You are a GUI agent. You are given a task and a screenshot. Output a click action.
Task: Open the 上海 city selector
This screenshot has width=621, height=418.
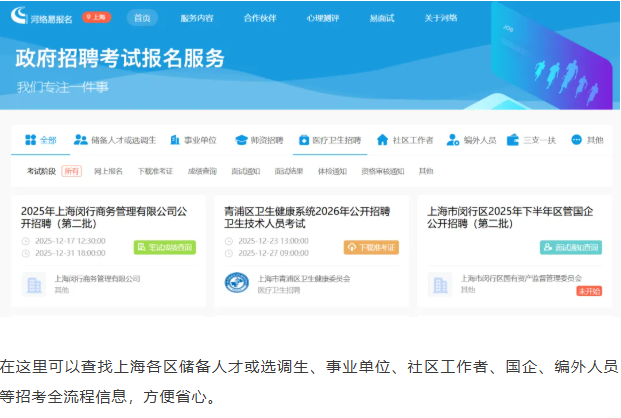[95, 17]
